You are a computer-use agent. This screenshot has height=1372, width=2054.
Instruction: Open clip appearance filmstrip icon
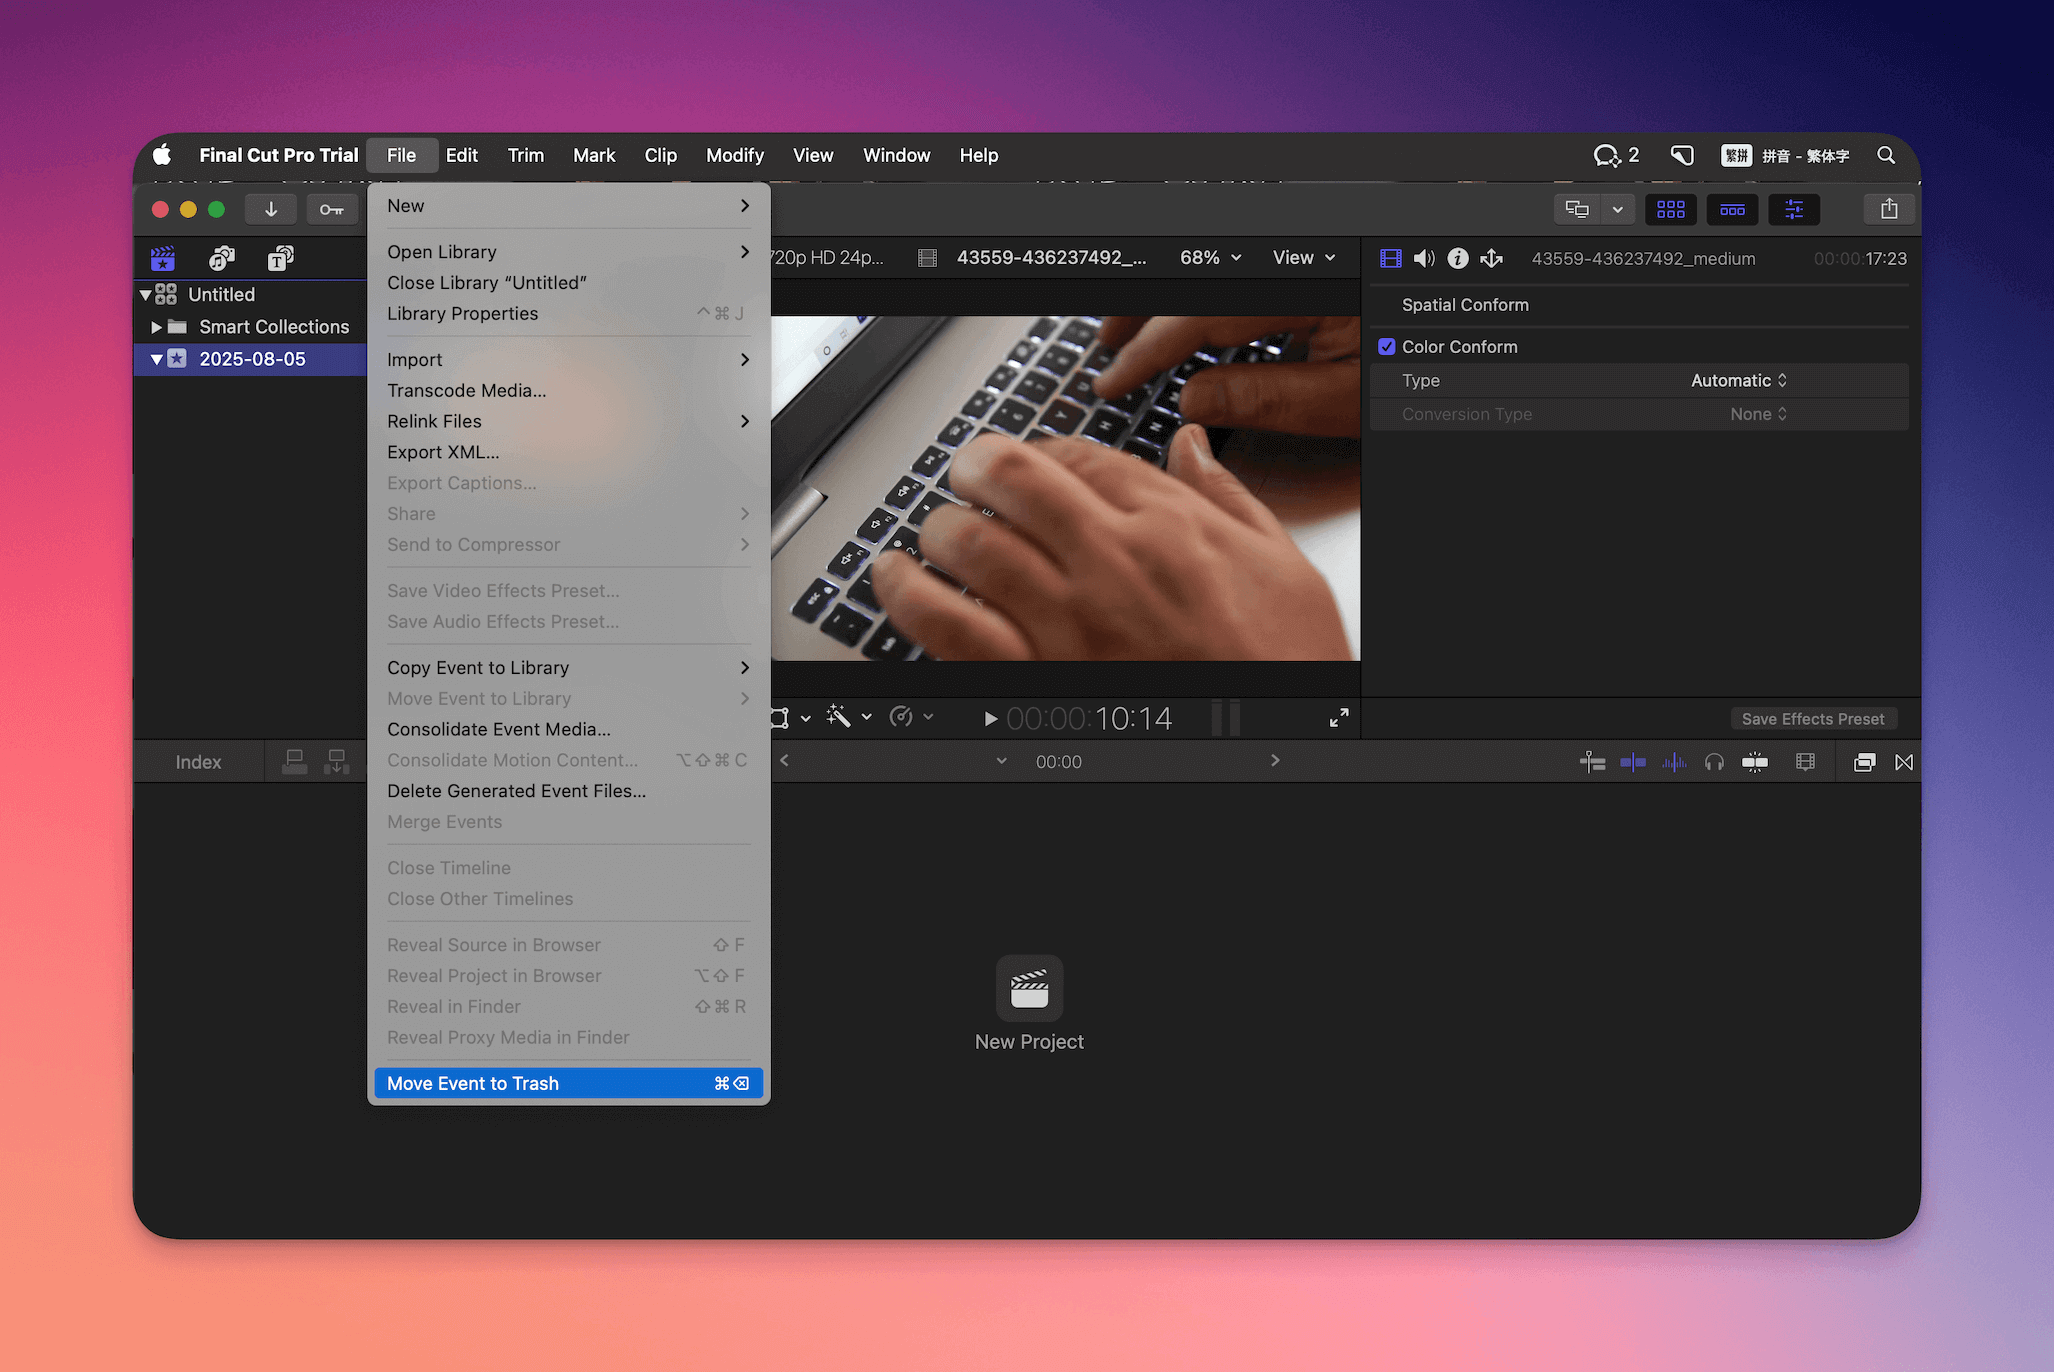pos(1805,762)
